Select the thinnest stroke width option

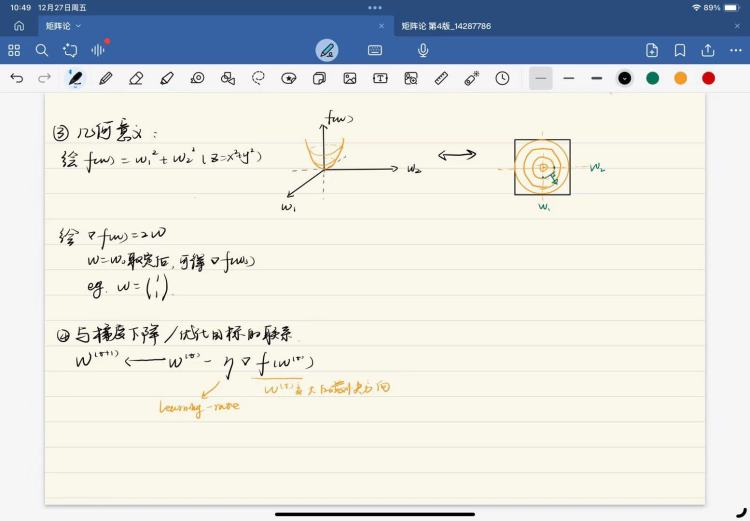pos(541,78)
